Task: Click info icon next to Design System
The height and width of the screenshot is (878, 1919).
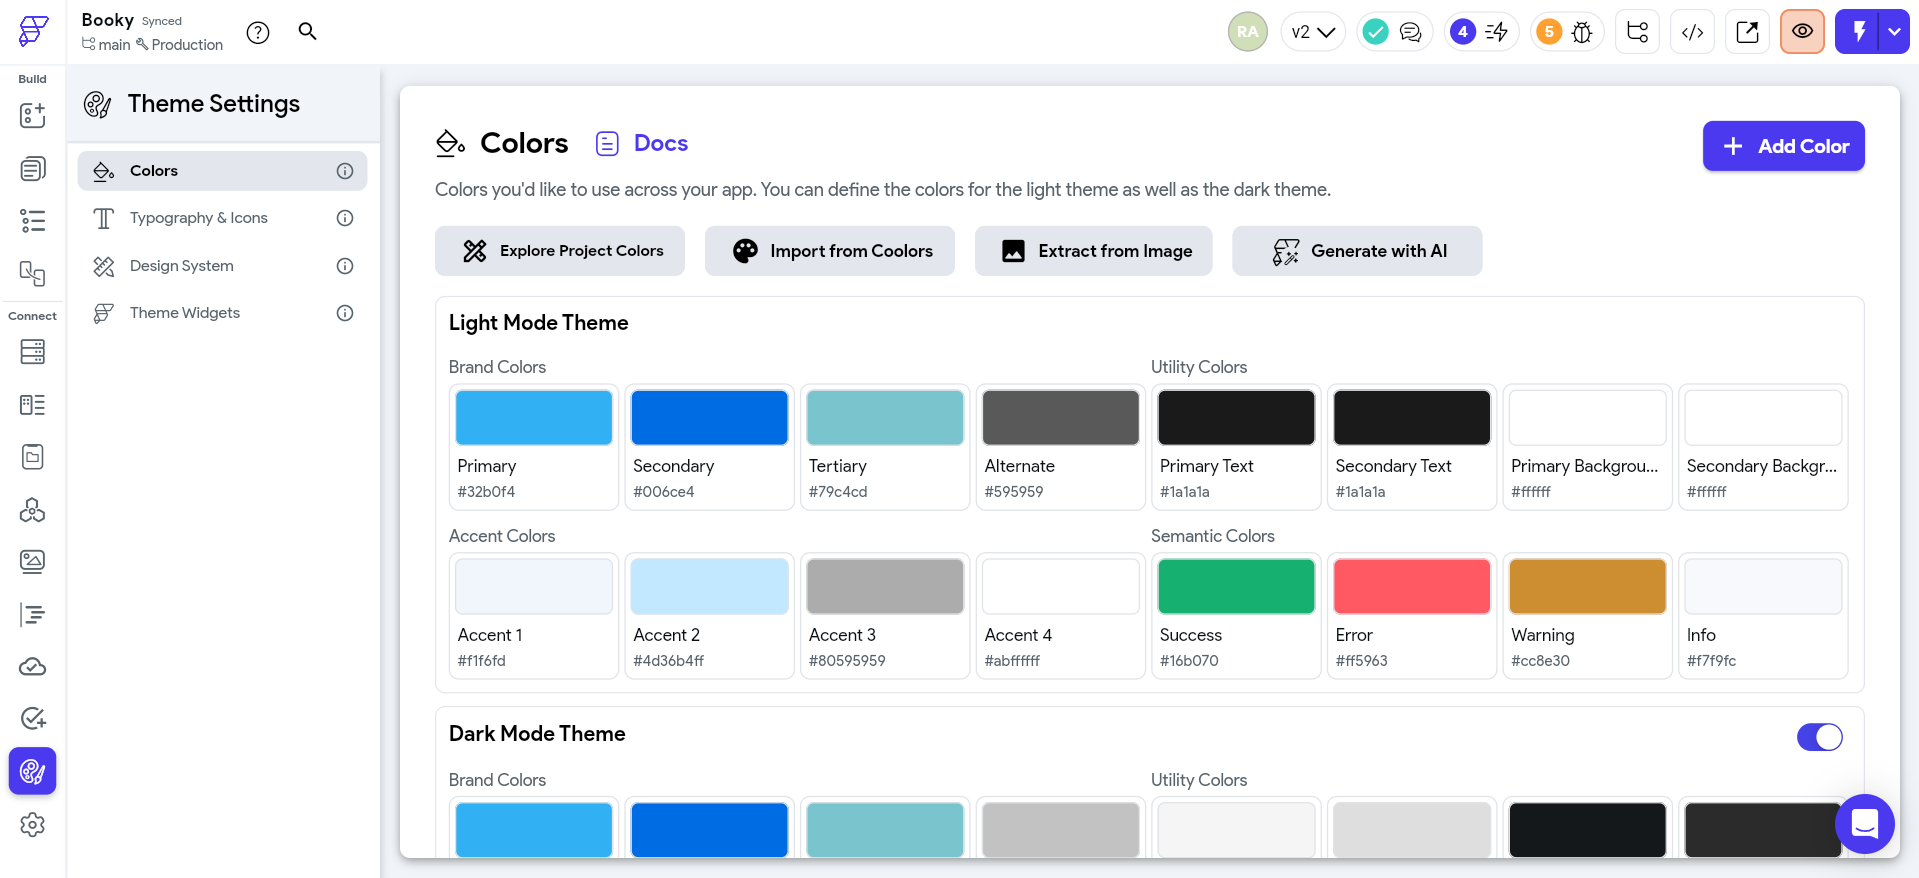Action: (x=345, y=266)
